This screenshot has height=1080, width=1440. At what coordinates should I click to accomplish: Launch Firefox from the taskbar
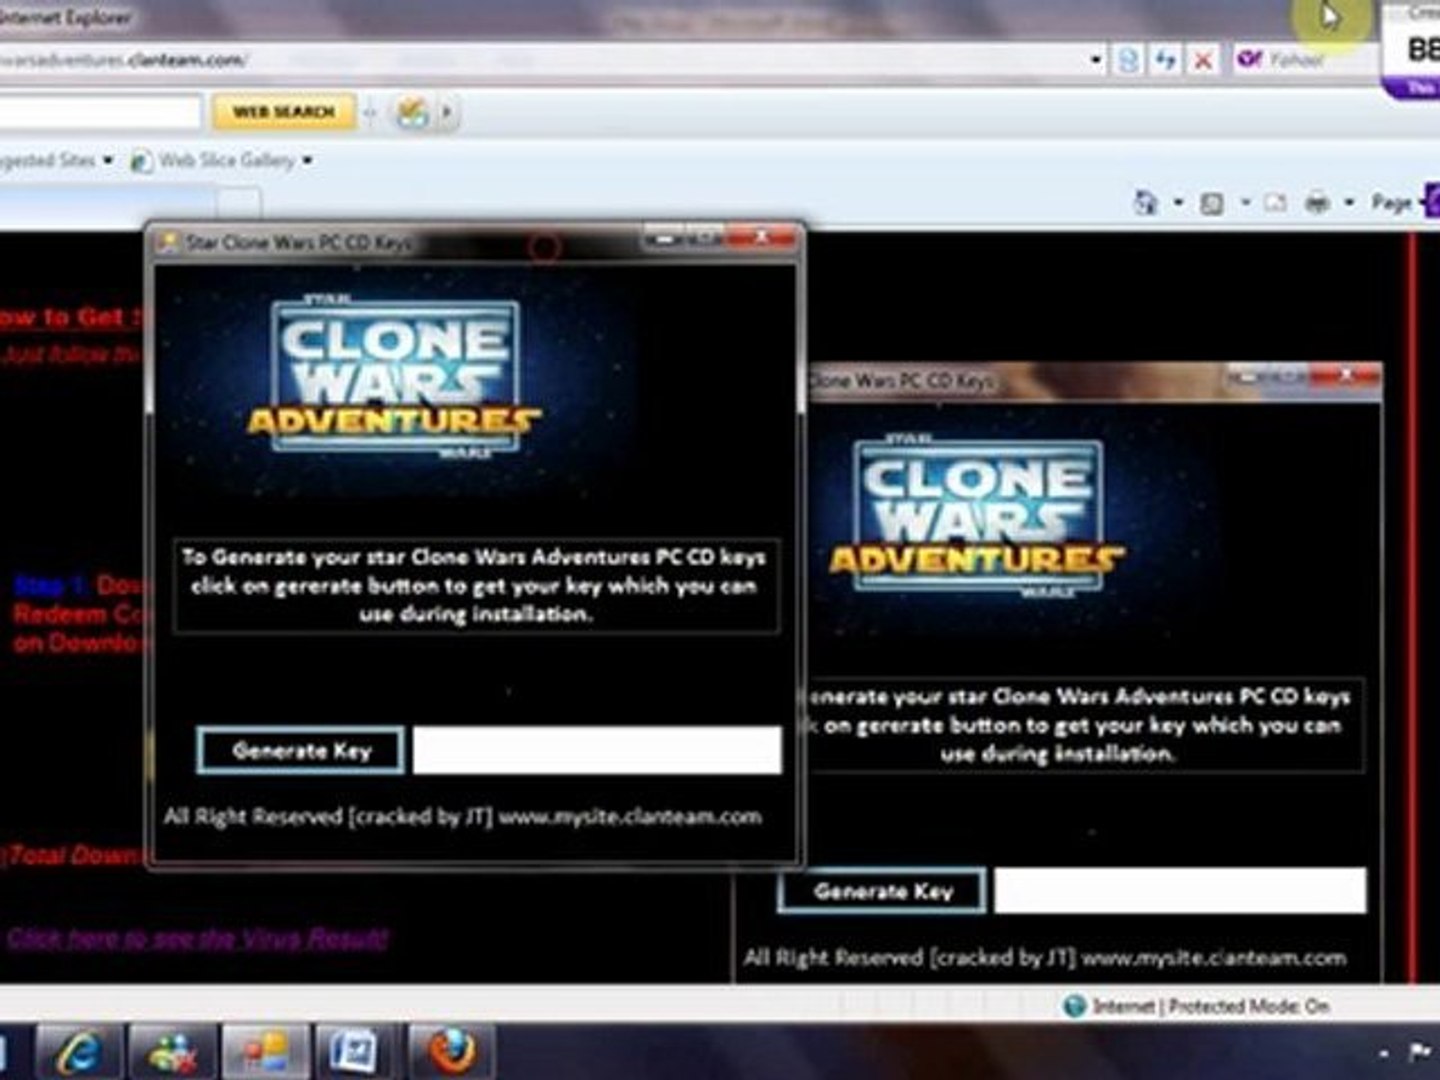(449, 1051)
